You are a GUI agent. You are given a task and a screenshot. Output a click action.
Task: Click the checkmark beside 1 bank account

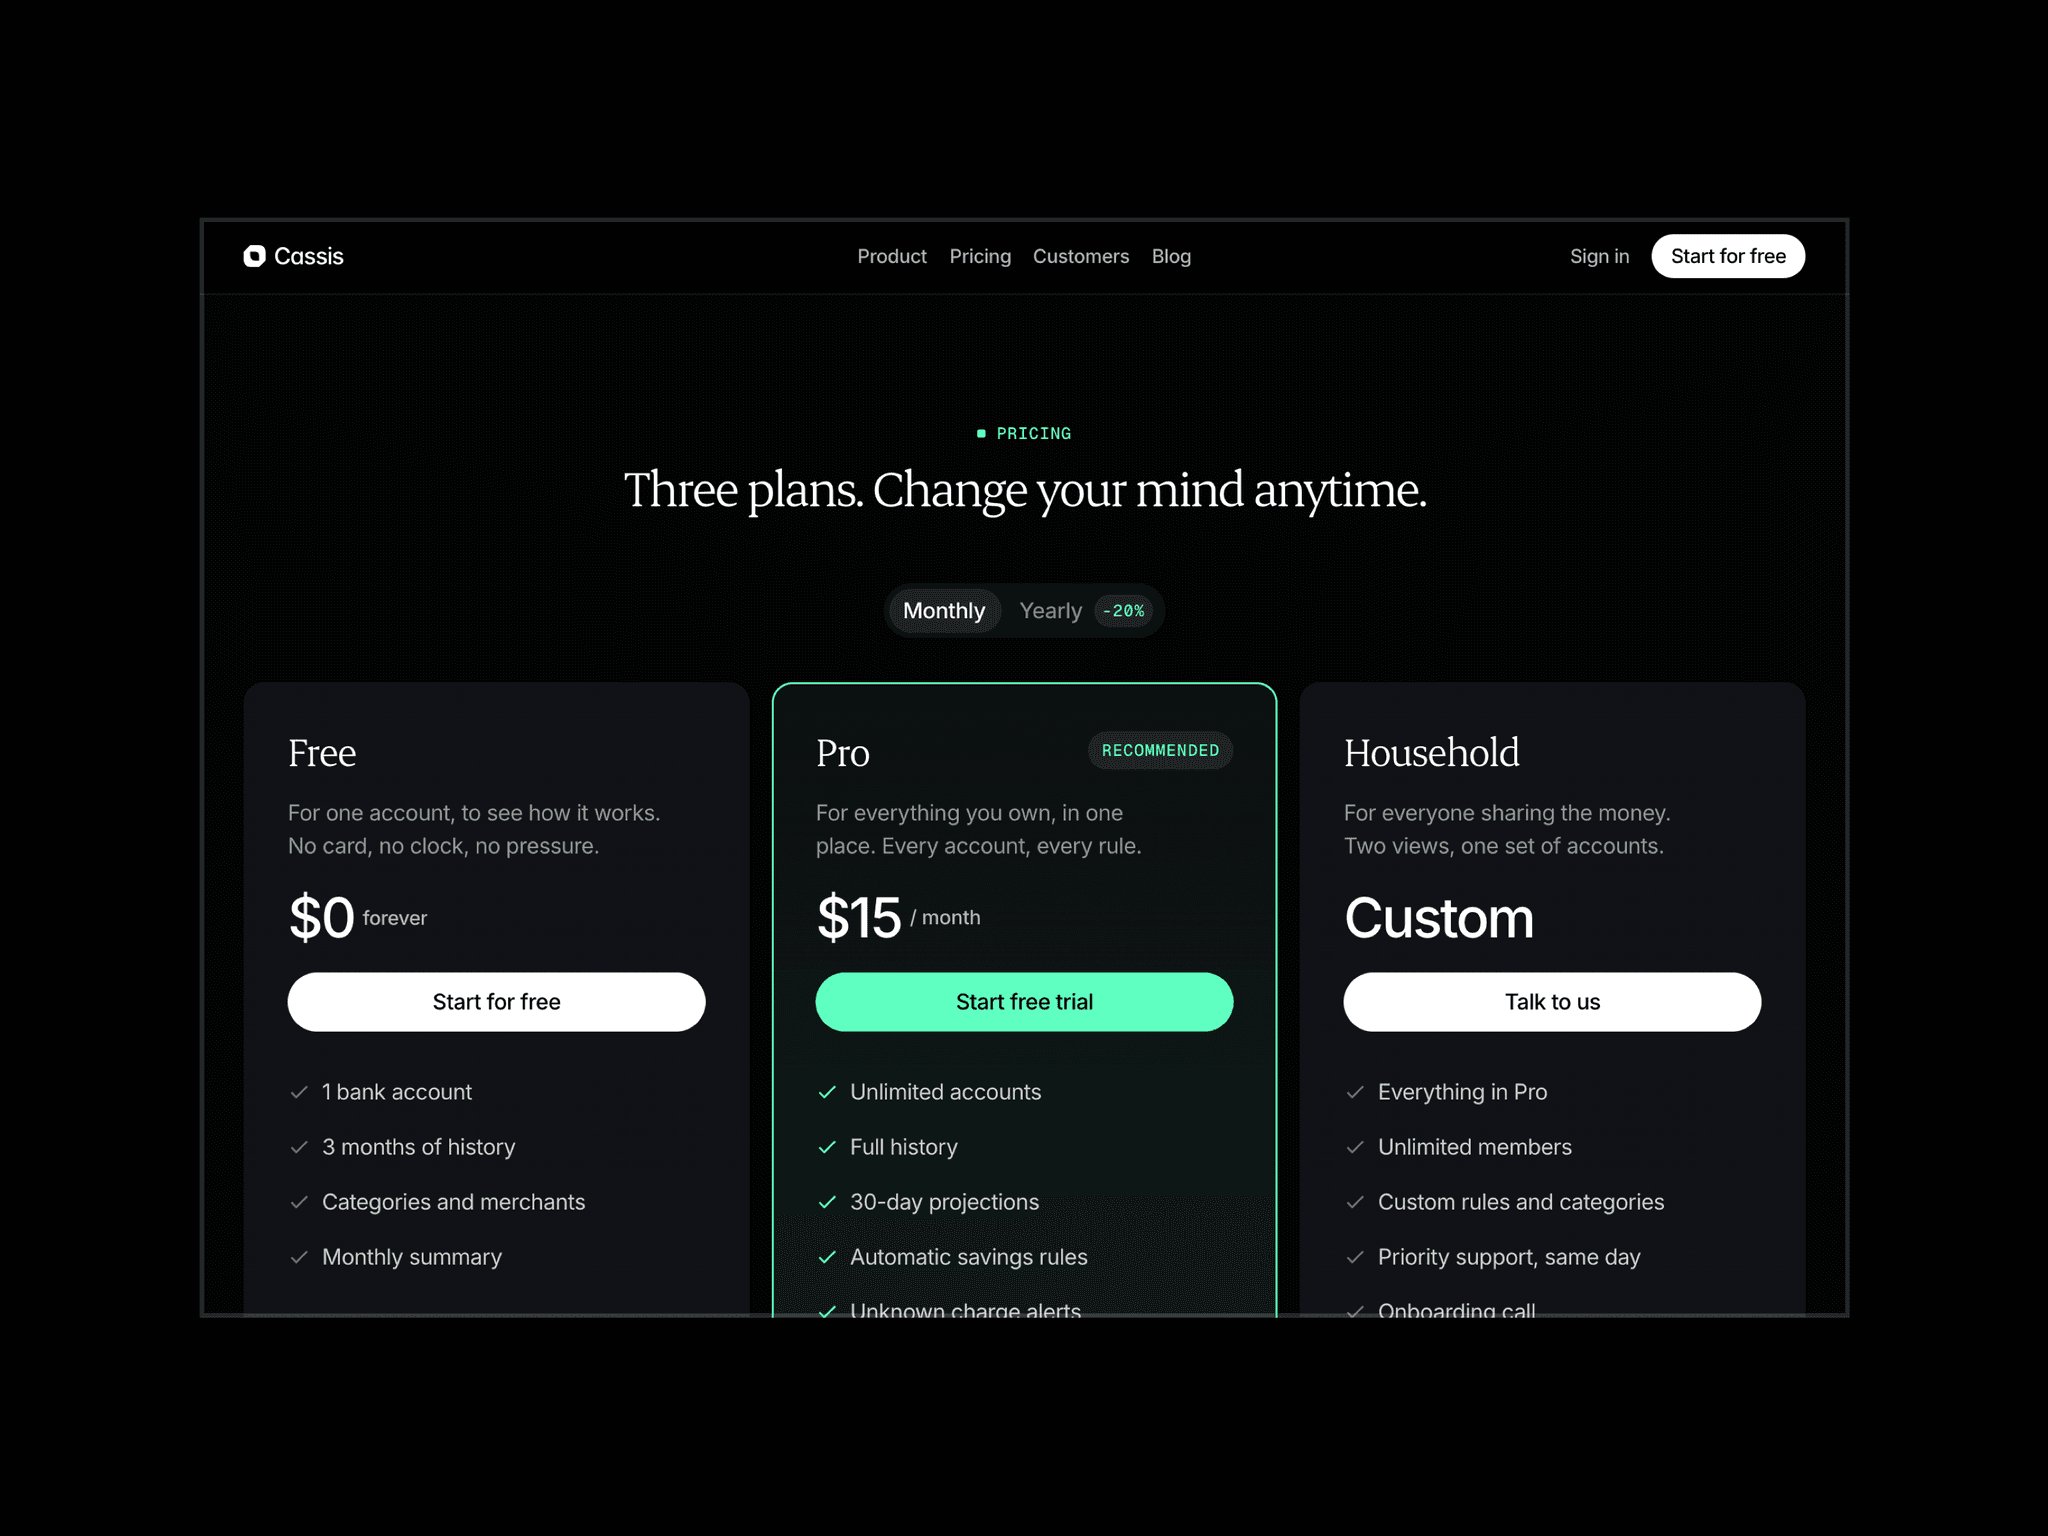click(298, 1092)
